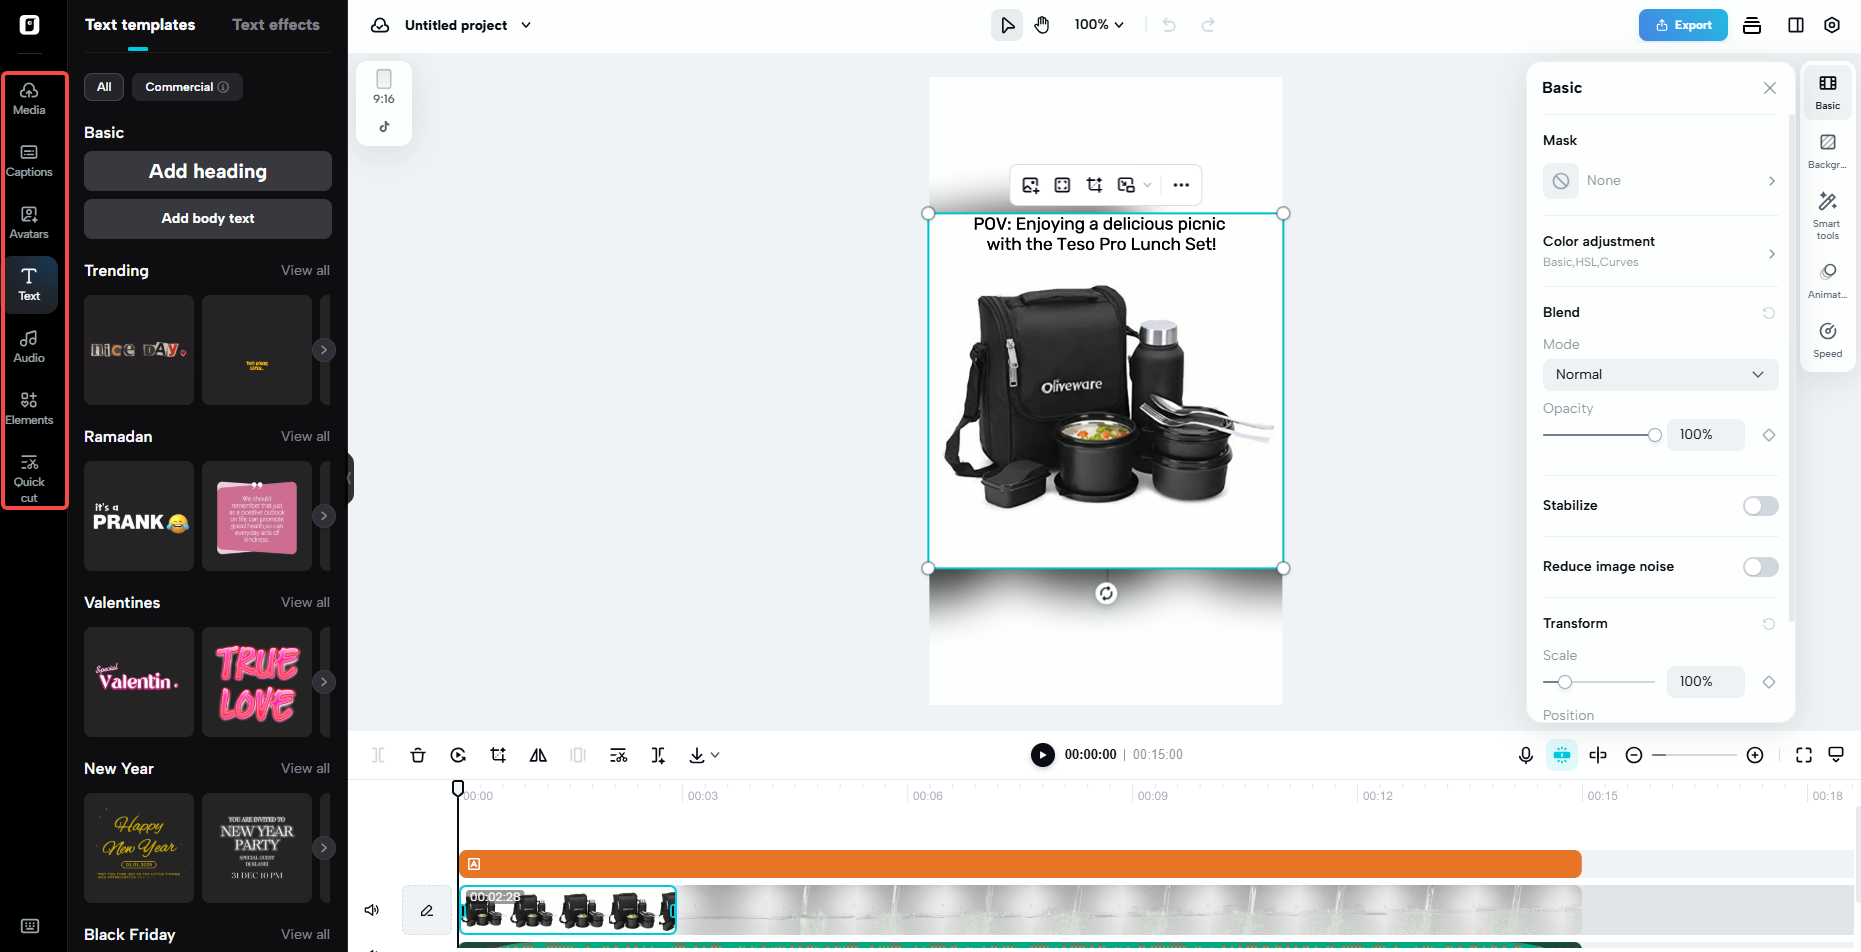Open the Animation tab in right rail

pyautogui.click(x=1827, y=281)
